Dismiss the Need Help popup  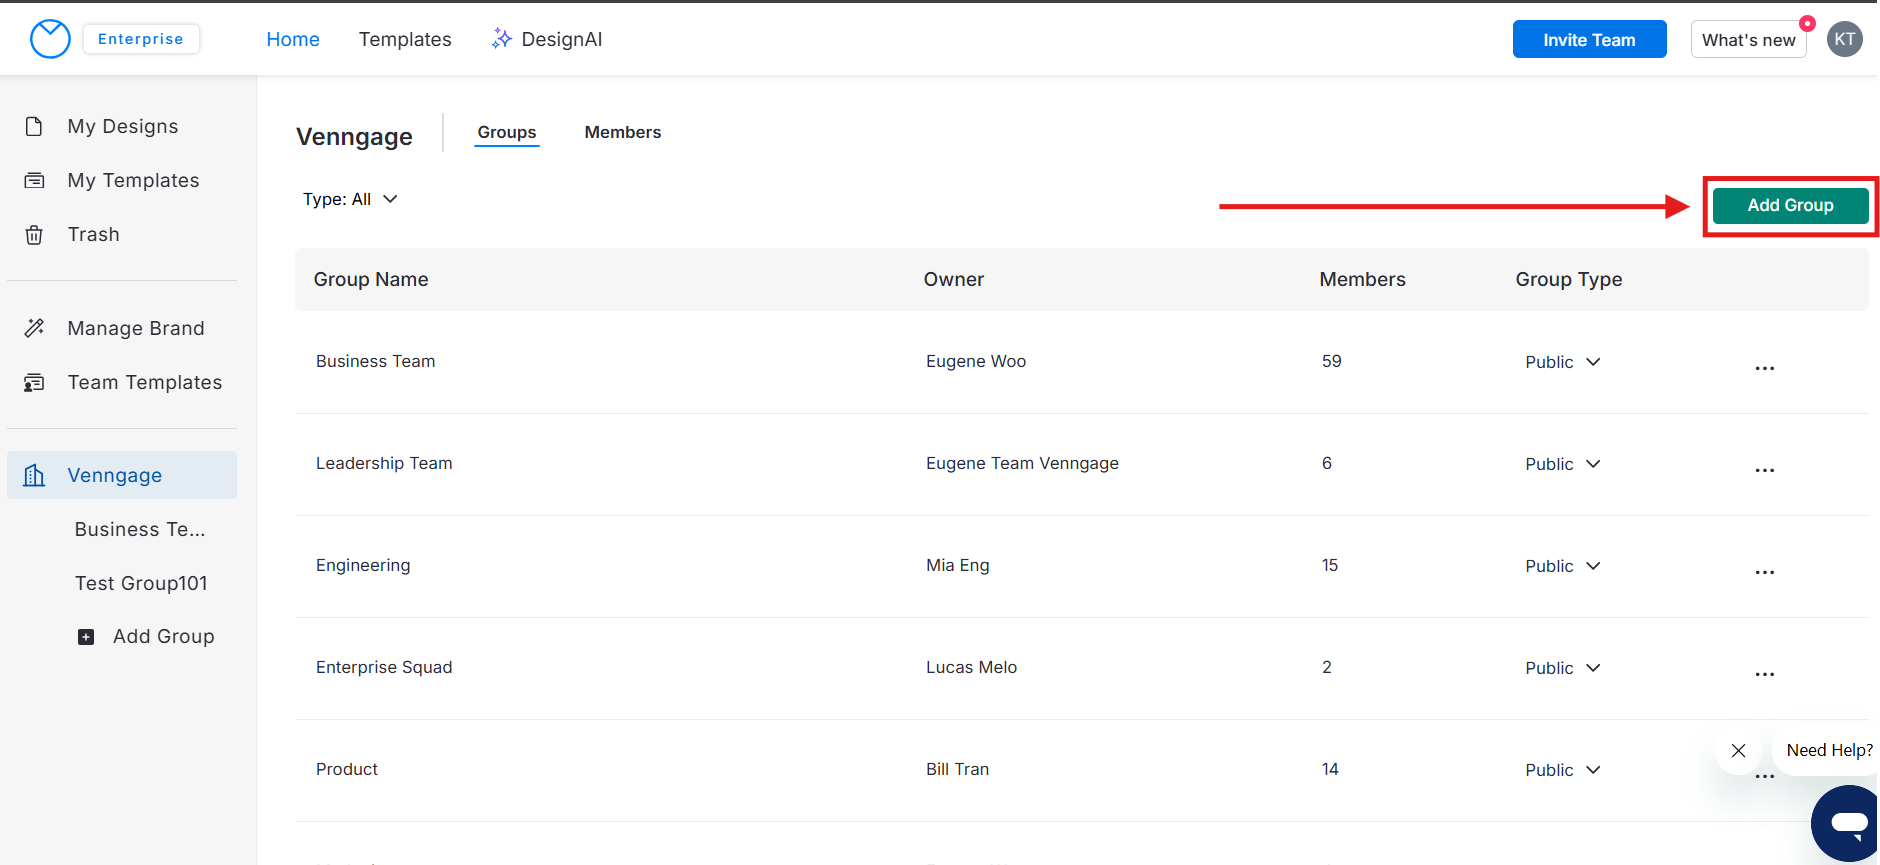coord(1738,751)
